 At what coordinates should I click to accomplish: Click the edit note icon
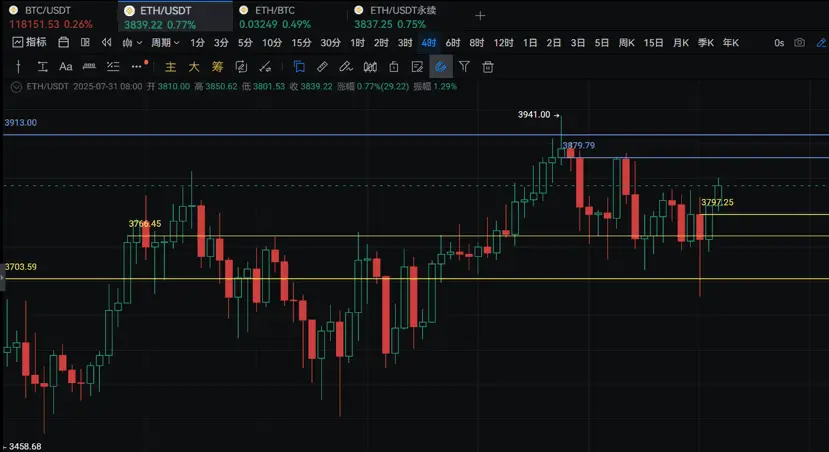pos(417,67)
